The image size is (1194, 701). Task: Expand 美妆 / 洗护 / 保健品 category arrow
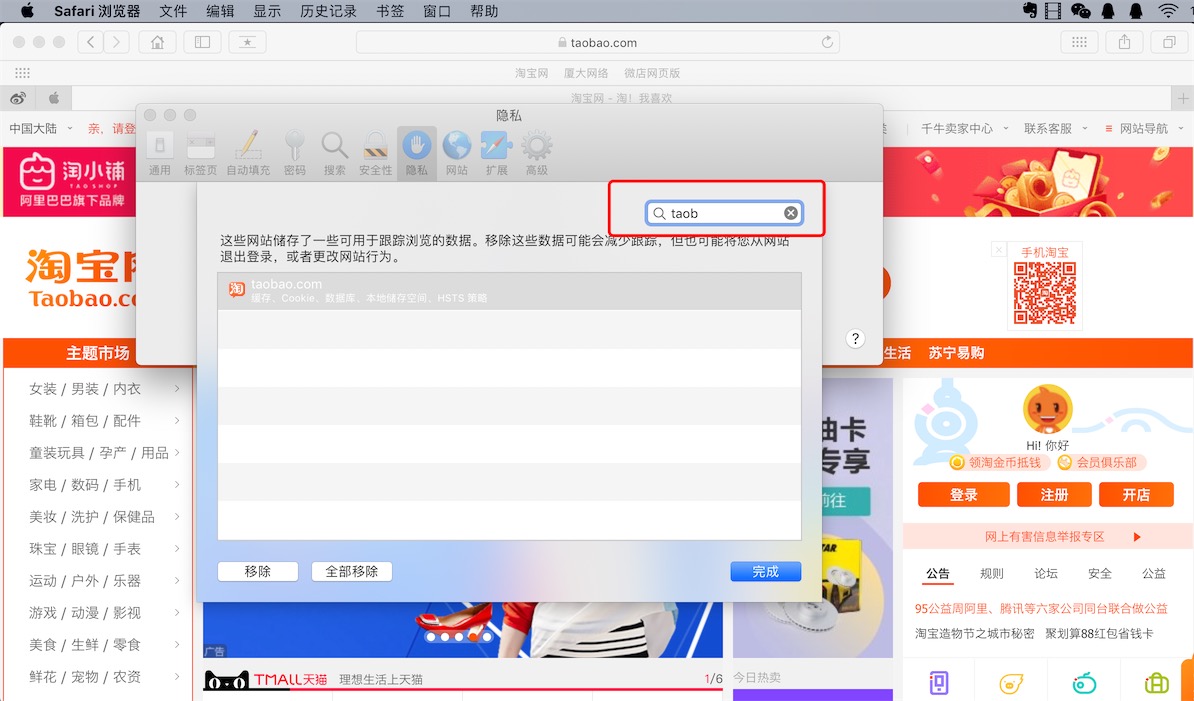(x=177, y=517)
